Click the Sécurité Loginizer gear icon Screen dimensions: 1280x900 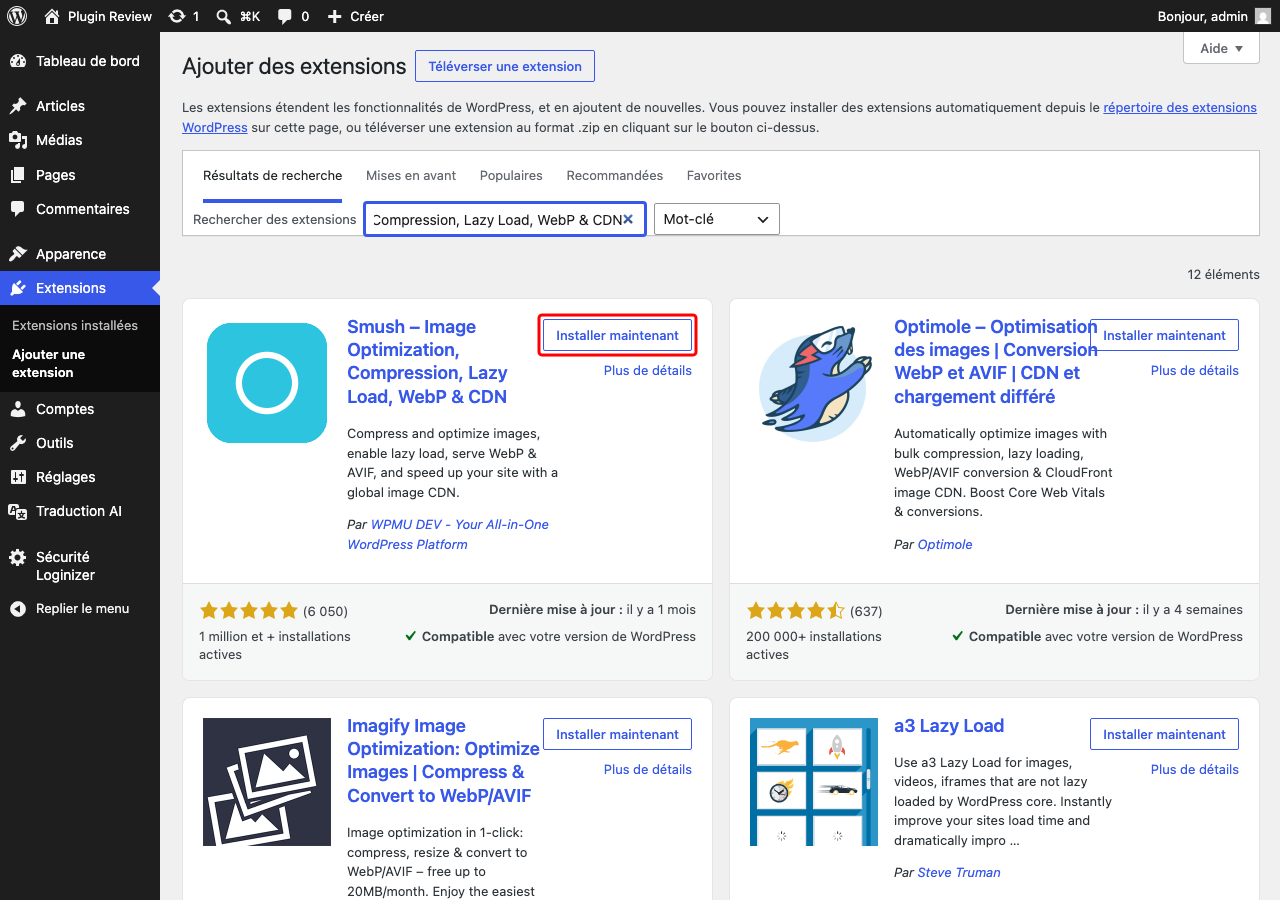point(18,557)
